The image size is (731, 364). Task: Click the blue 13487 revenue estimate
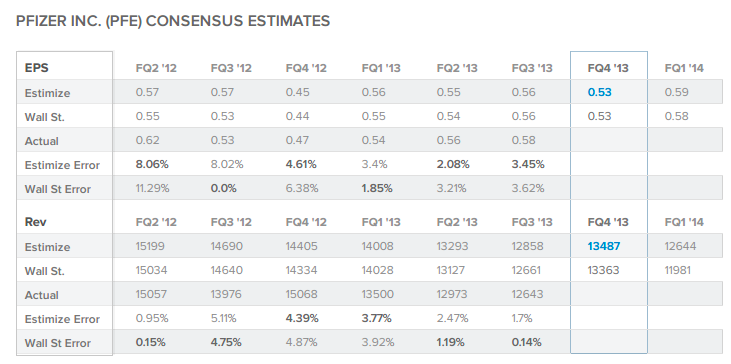click(x=604, y=246)
